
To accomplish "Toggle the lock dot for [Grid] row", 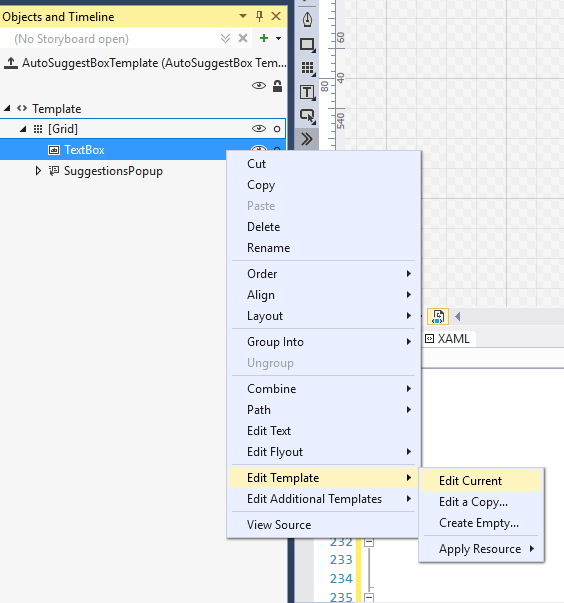I will click(x=277, y=129).
